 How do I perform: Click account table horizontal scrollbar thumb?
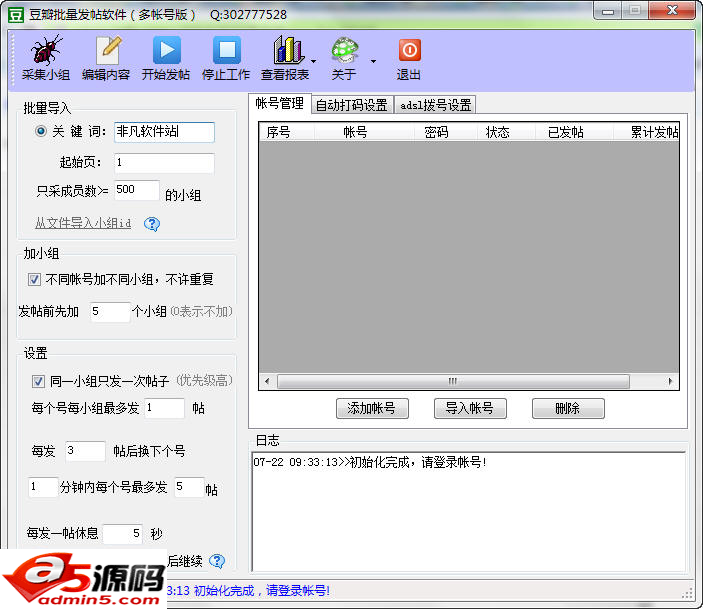pos(453,382)
